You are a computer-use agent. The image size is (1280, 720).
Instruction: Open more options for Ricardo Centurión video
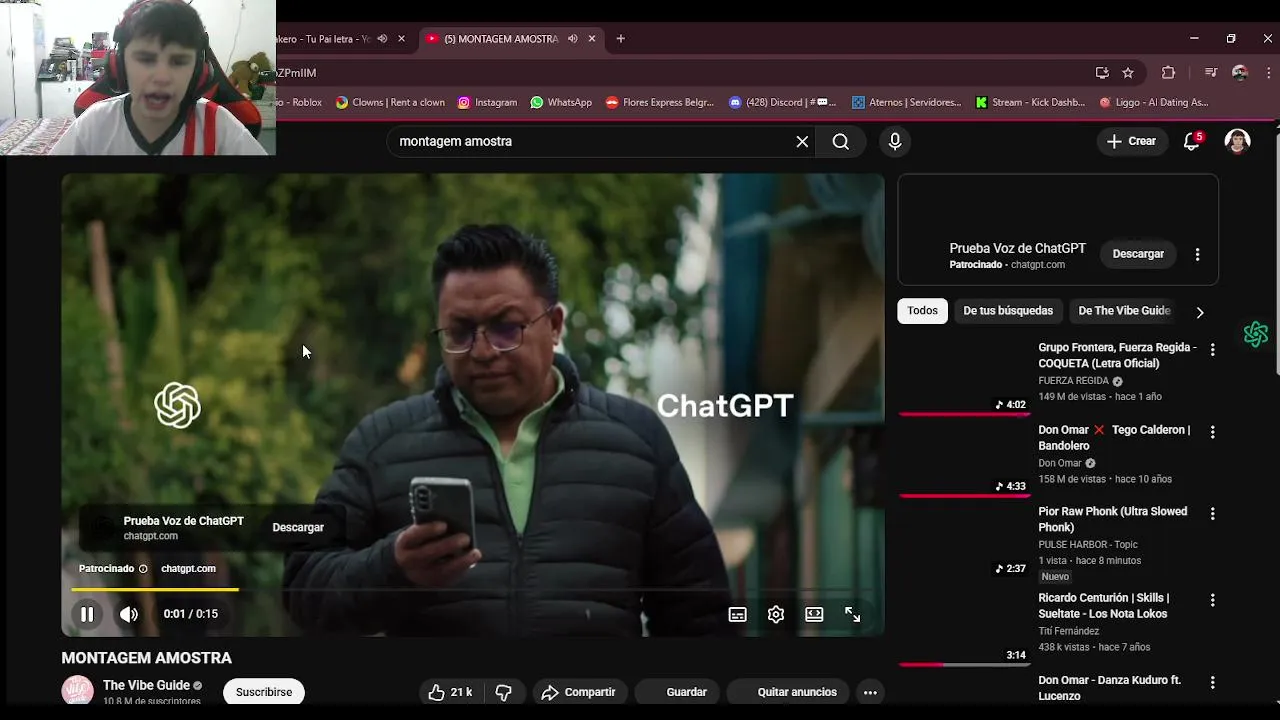[1212, 600]
